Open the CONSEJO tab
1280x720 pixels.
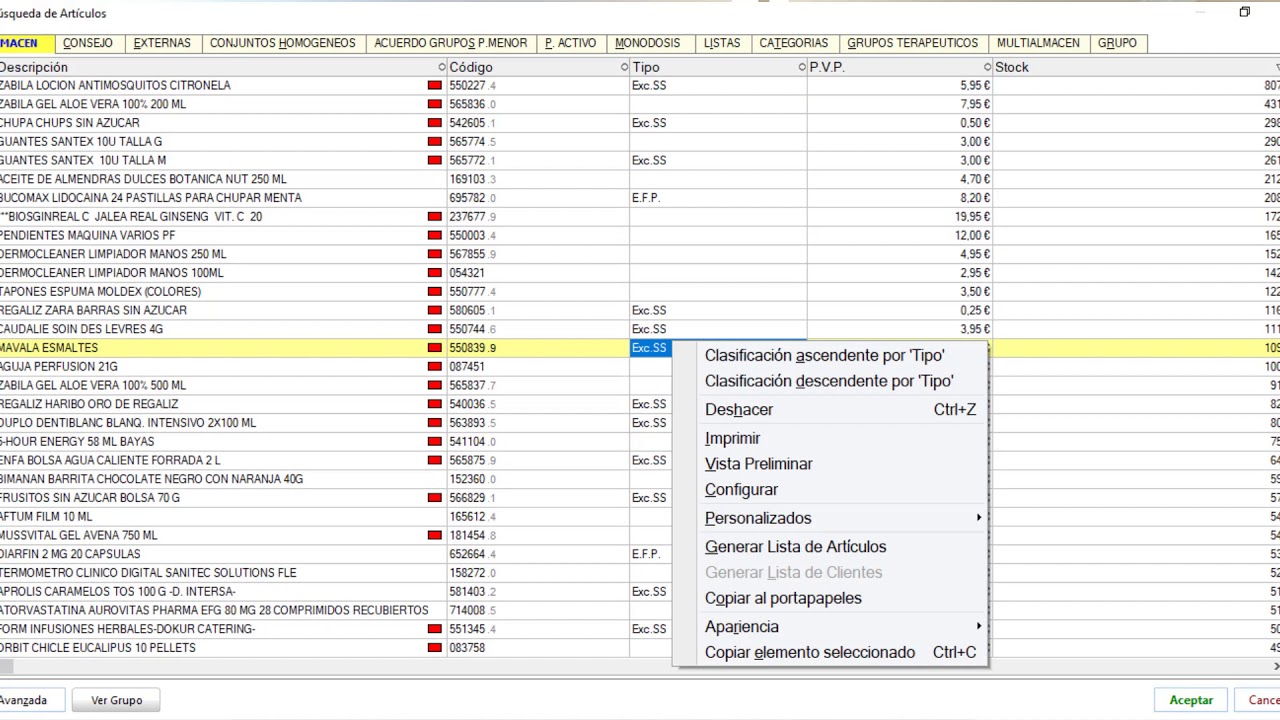[x=88, y=43]
